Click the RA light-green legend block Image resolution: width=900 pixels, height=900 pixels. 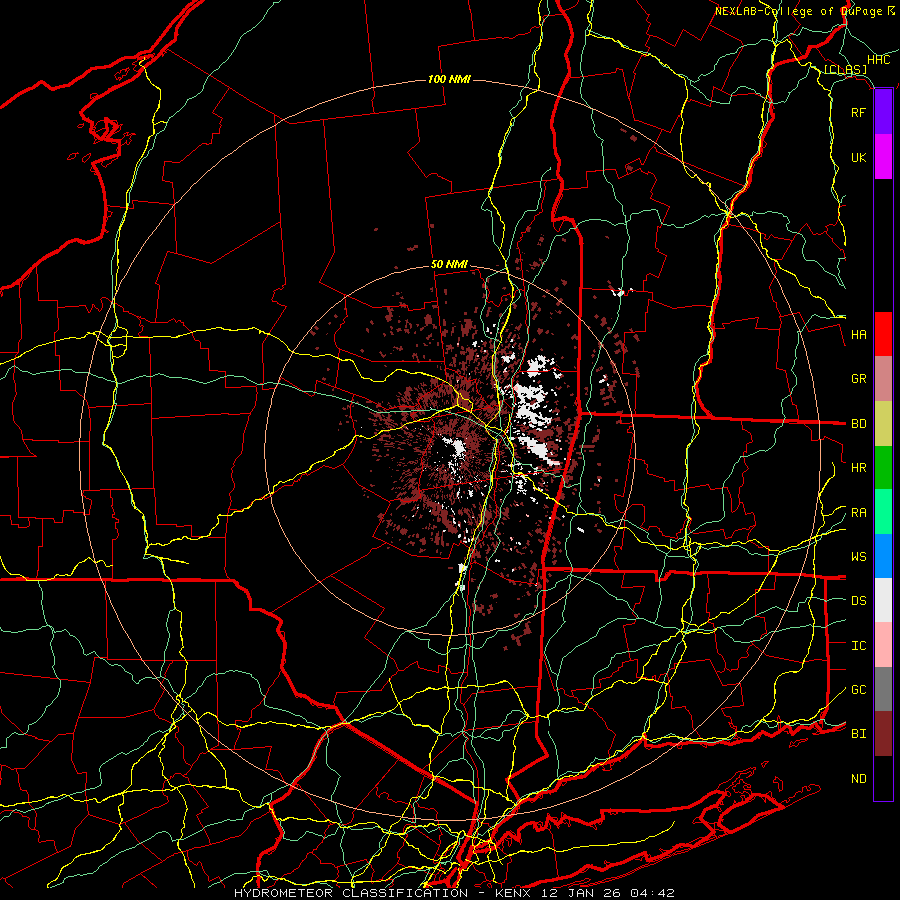pos(883,512)
